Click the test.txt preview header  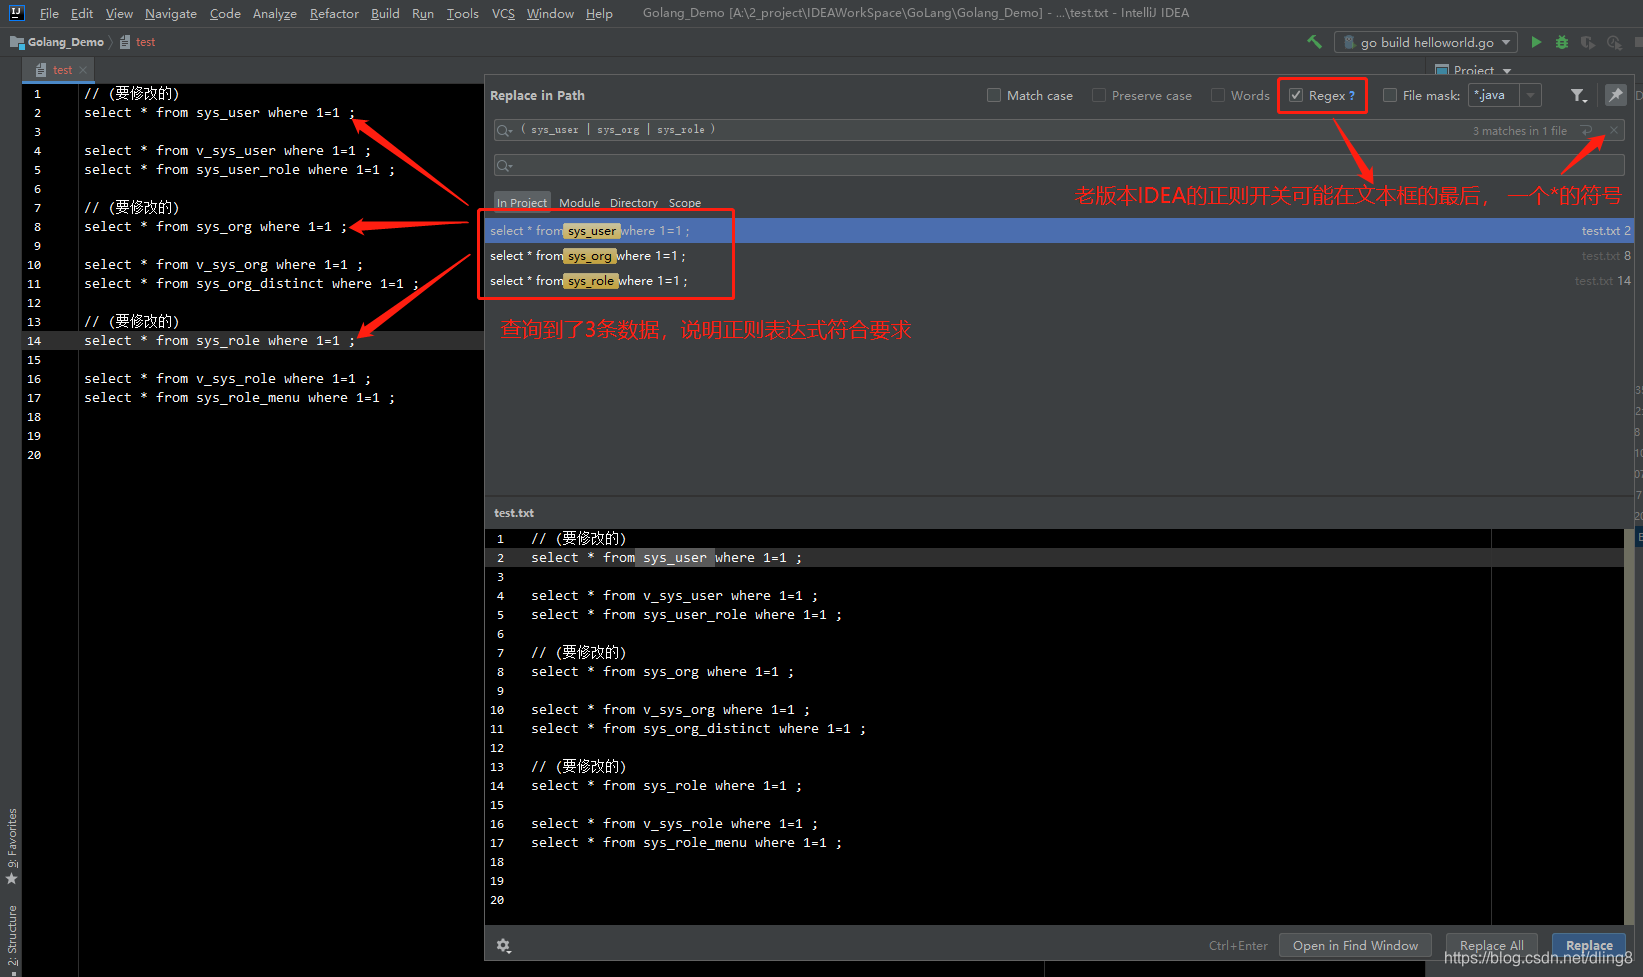(514, 513)
